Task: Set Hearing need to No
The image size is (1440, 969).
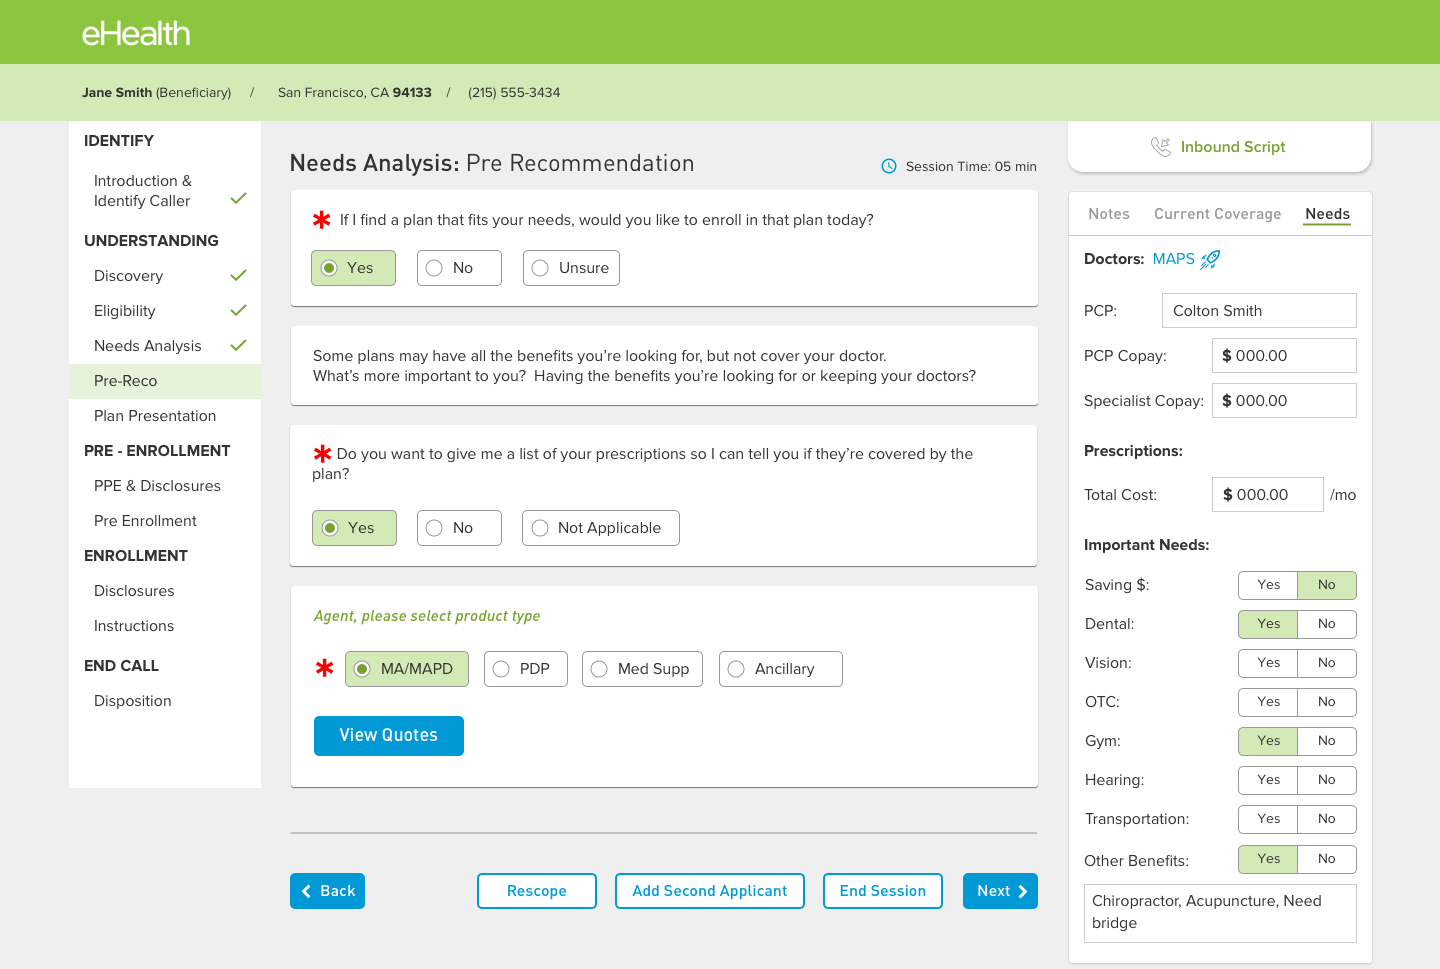Action: [x=1327, y=780]
